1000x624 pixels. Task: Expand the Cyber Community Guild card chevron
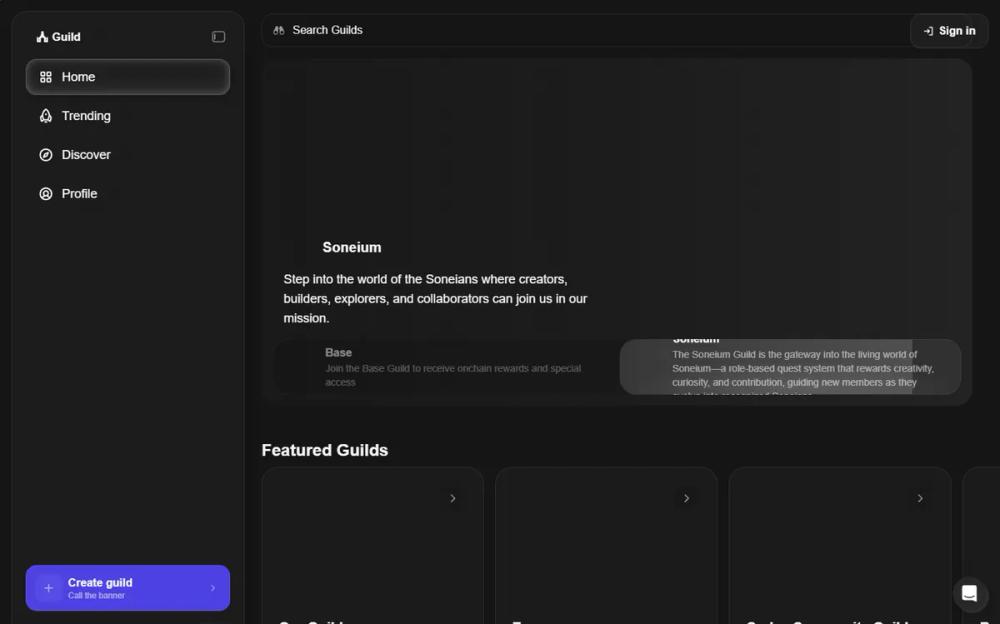click(920, 497)
